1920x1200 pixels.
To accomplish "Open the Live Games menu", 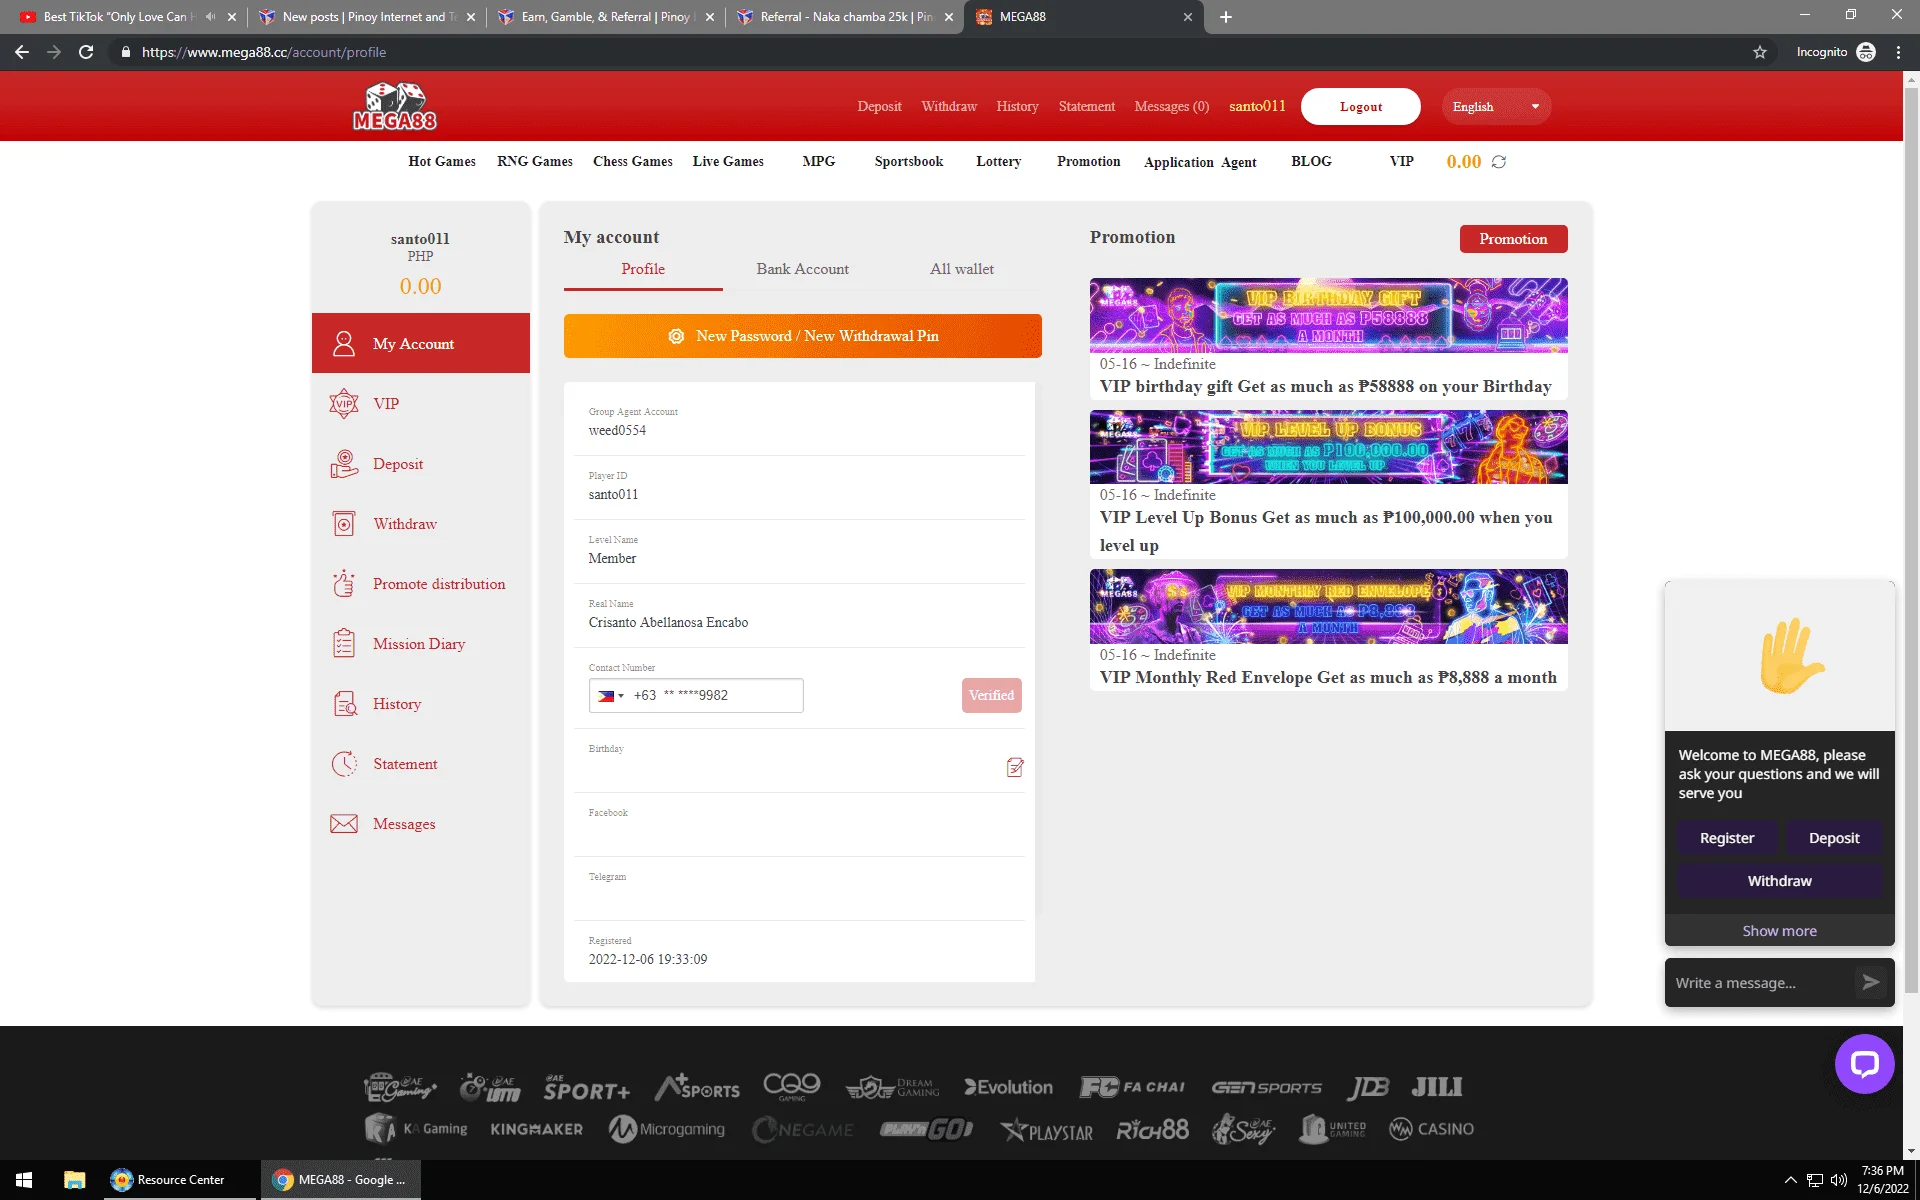I will click(x=728, y=162).
